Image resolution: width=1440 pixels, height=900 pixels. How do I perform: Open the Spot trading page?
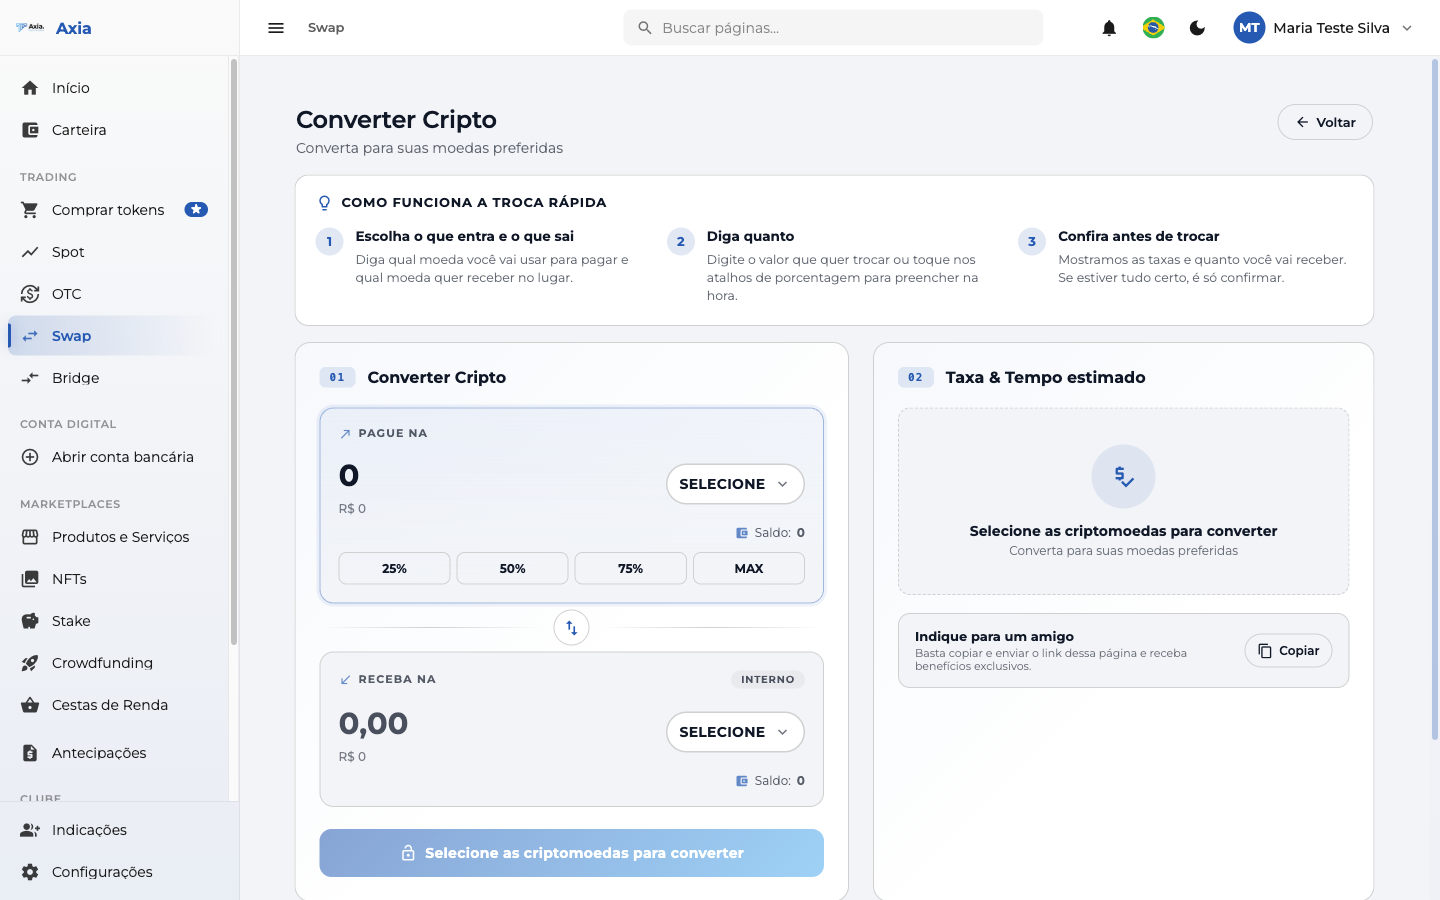click(112, 252)
